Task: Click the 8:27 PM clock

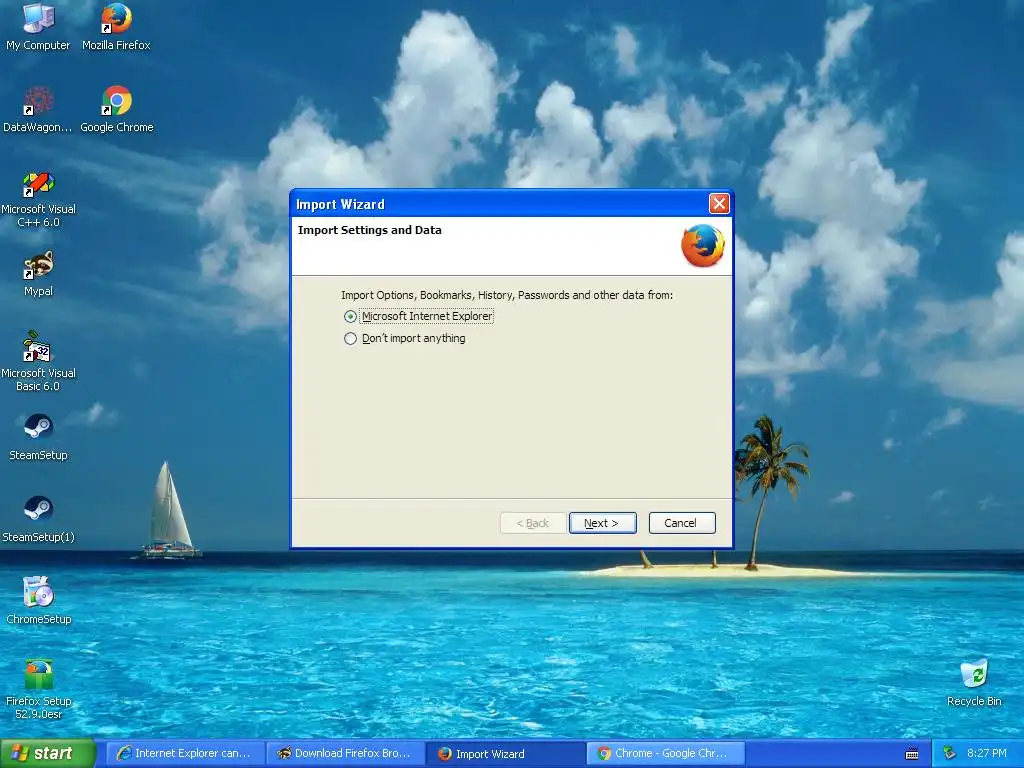Action: coord(987,754)
